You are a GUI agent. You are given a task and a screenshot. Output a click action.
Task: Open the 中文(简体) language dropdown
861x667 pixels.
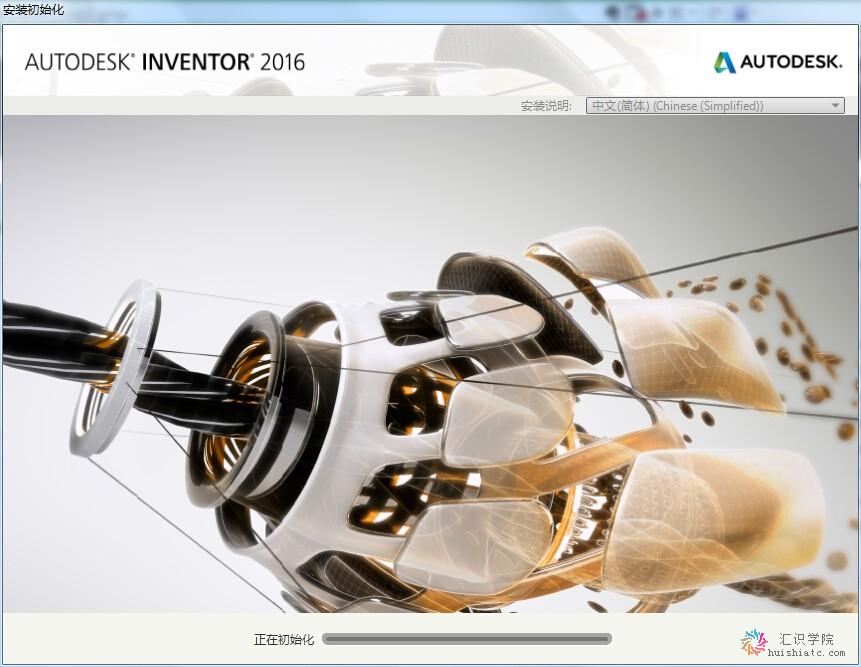(x=715, y=105)
